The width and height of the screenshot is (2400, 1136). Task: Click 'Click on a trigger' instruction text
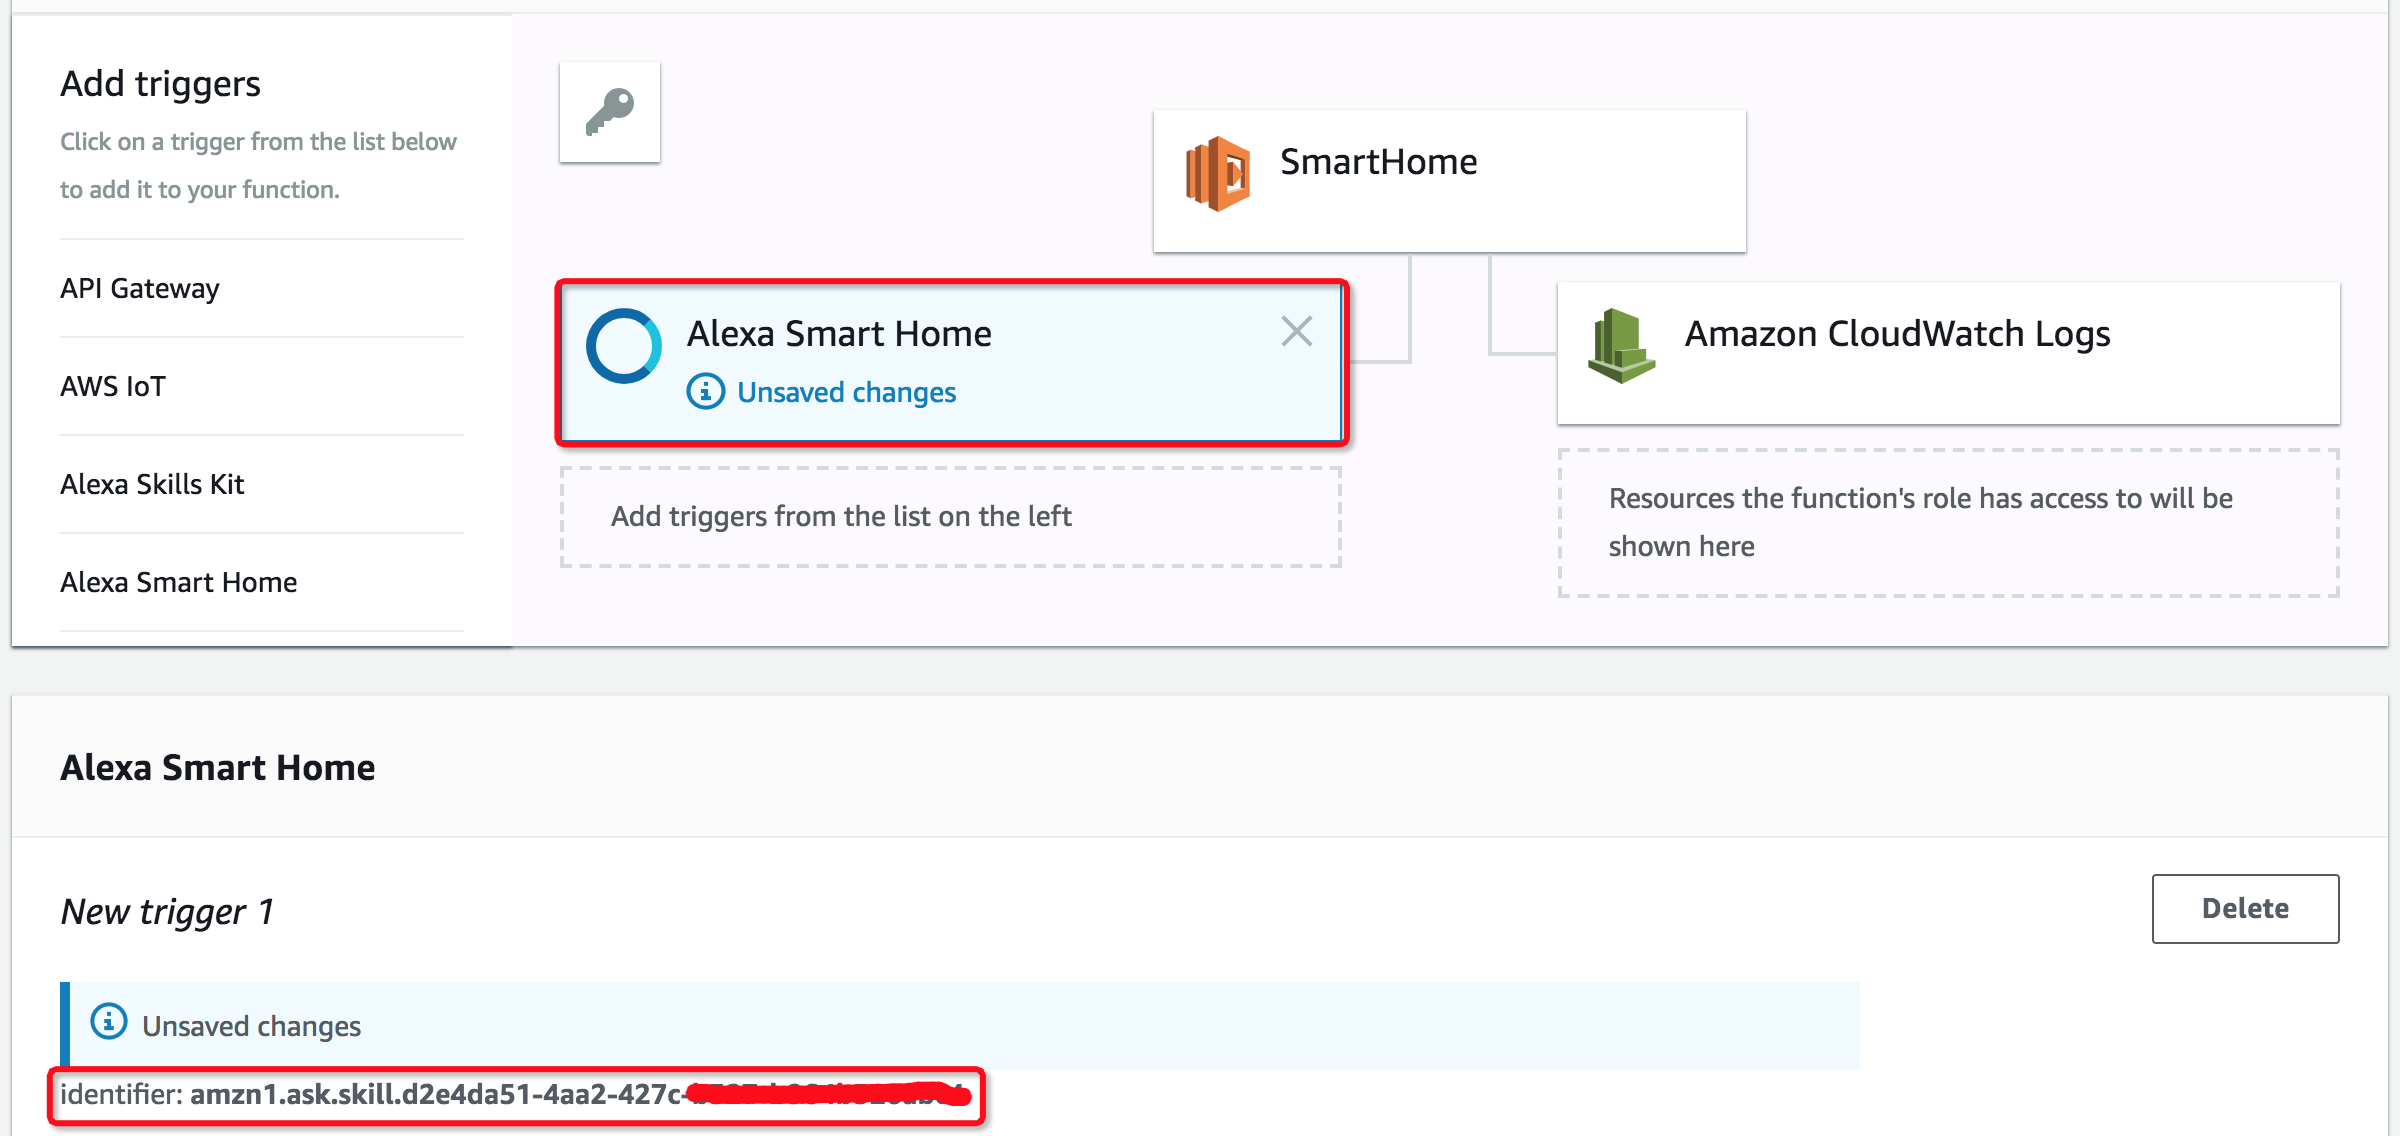258,165
